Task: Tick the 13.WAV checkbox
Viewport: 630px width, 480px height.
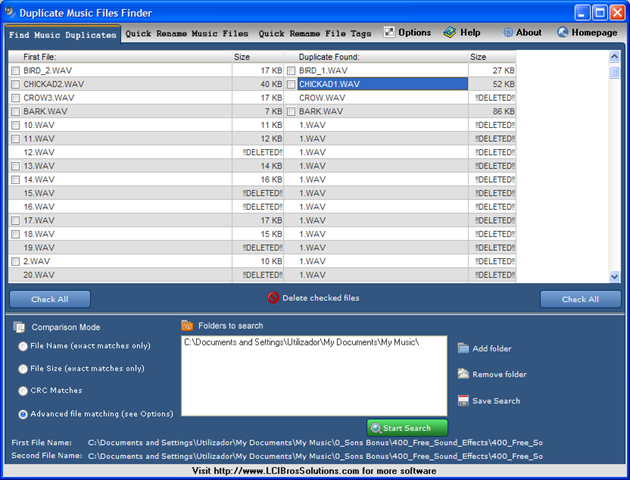Action: (x=15, y=166)
